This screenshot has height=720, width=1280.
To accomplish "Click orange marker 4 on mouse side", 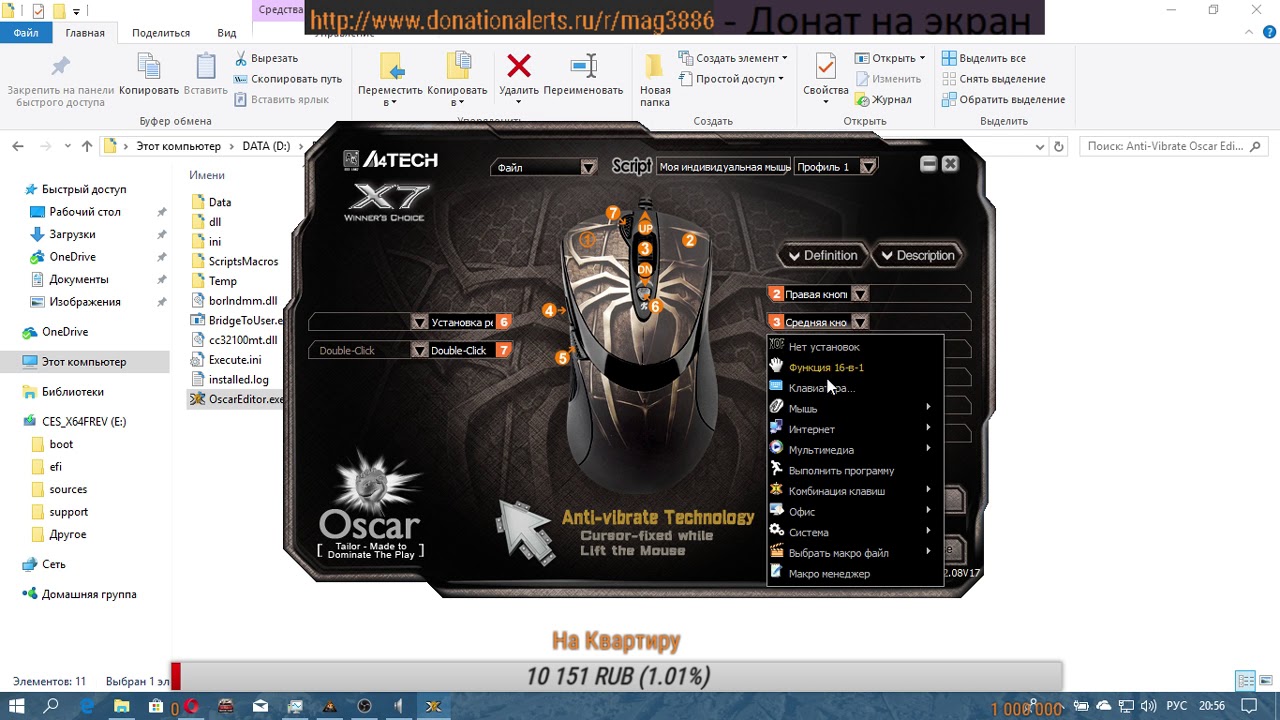I will point(549,311).
